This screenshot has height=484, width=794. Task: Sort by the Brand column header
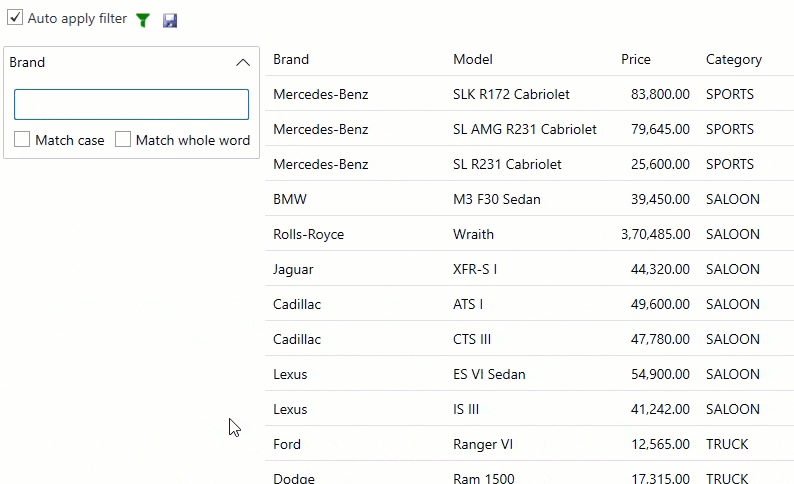tap(291, 59)
